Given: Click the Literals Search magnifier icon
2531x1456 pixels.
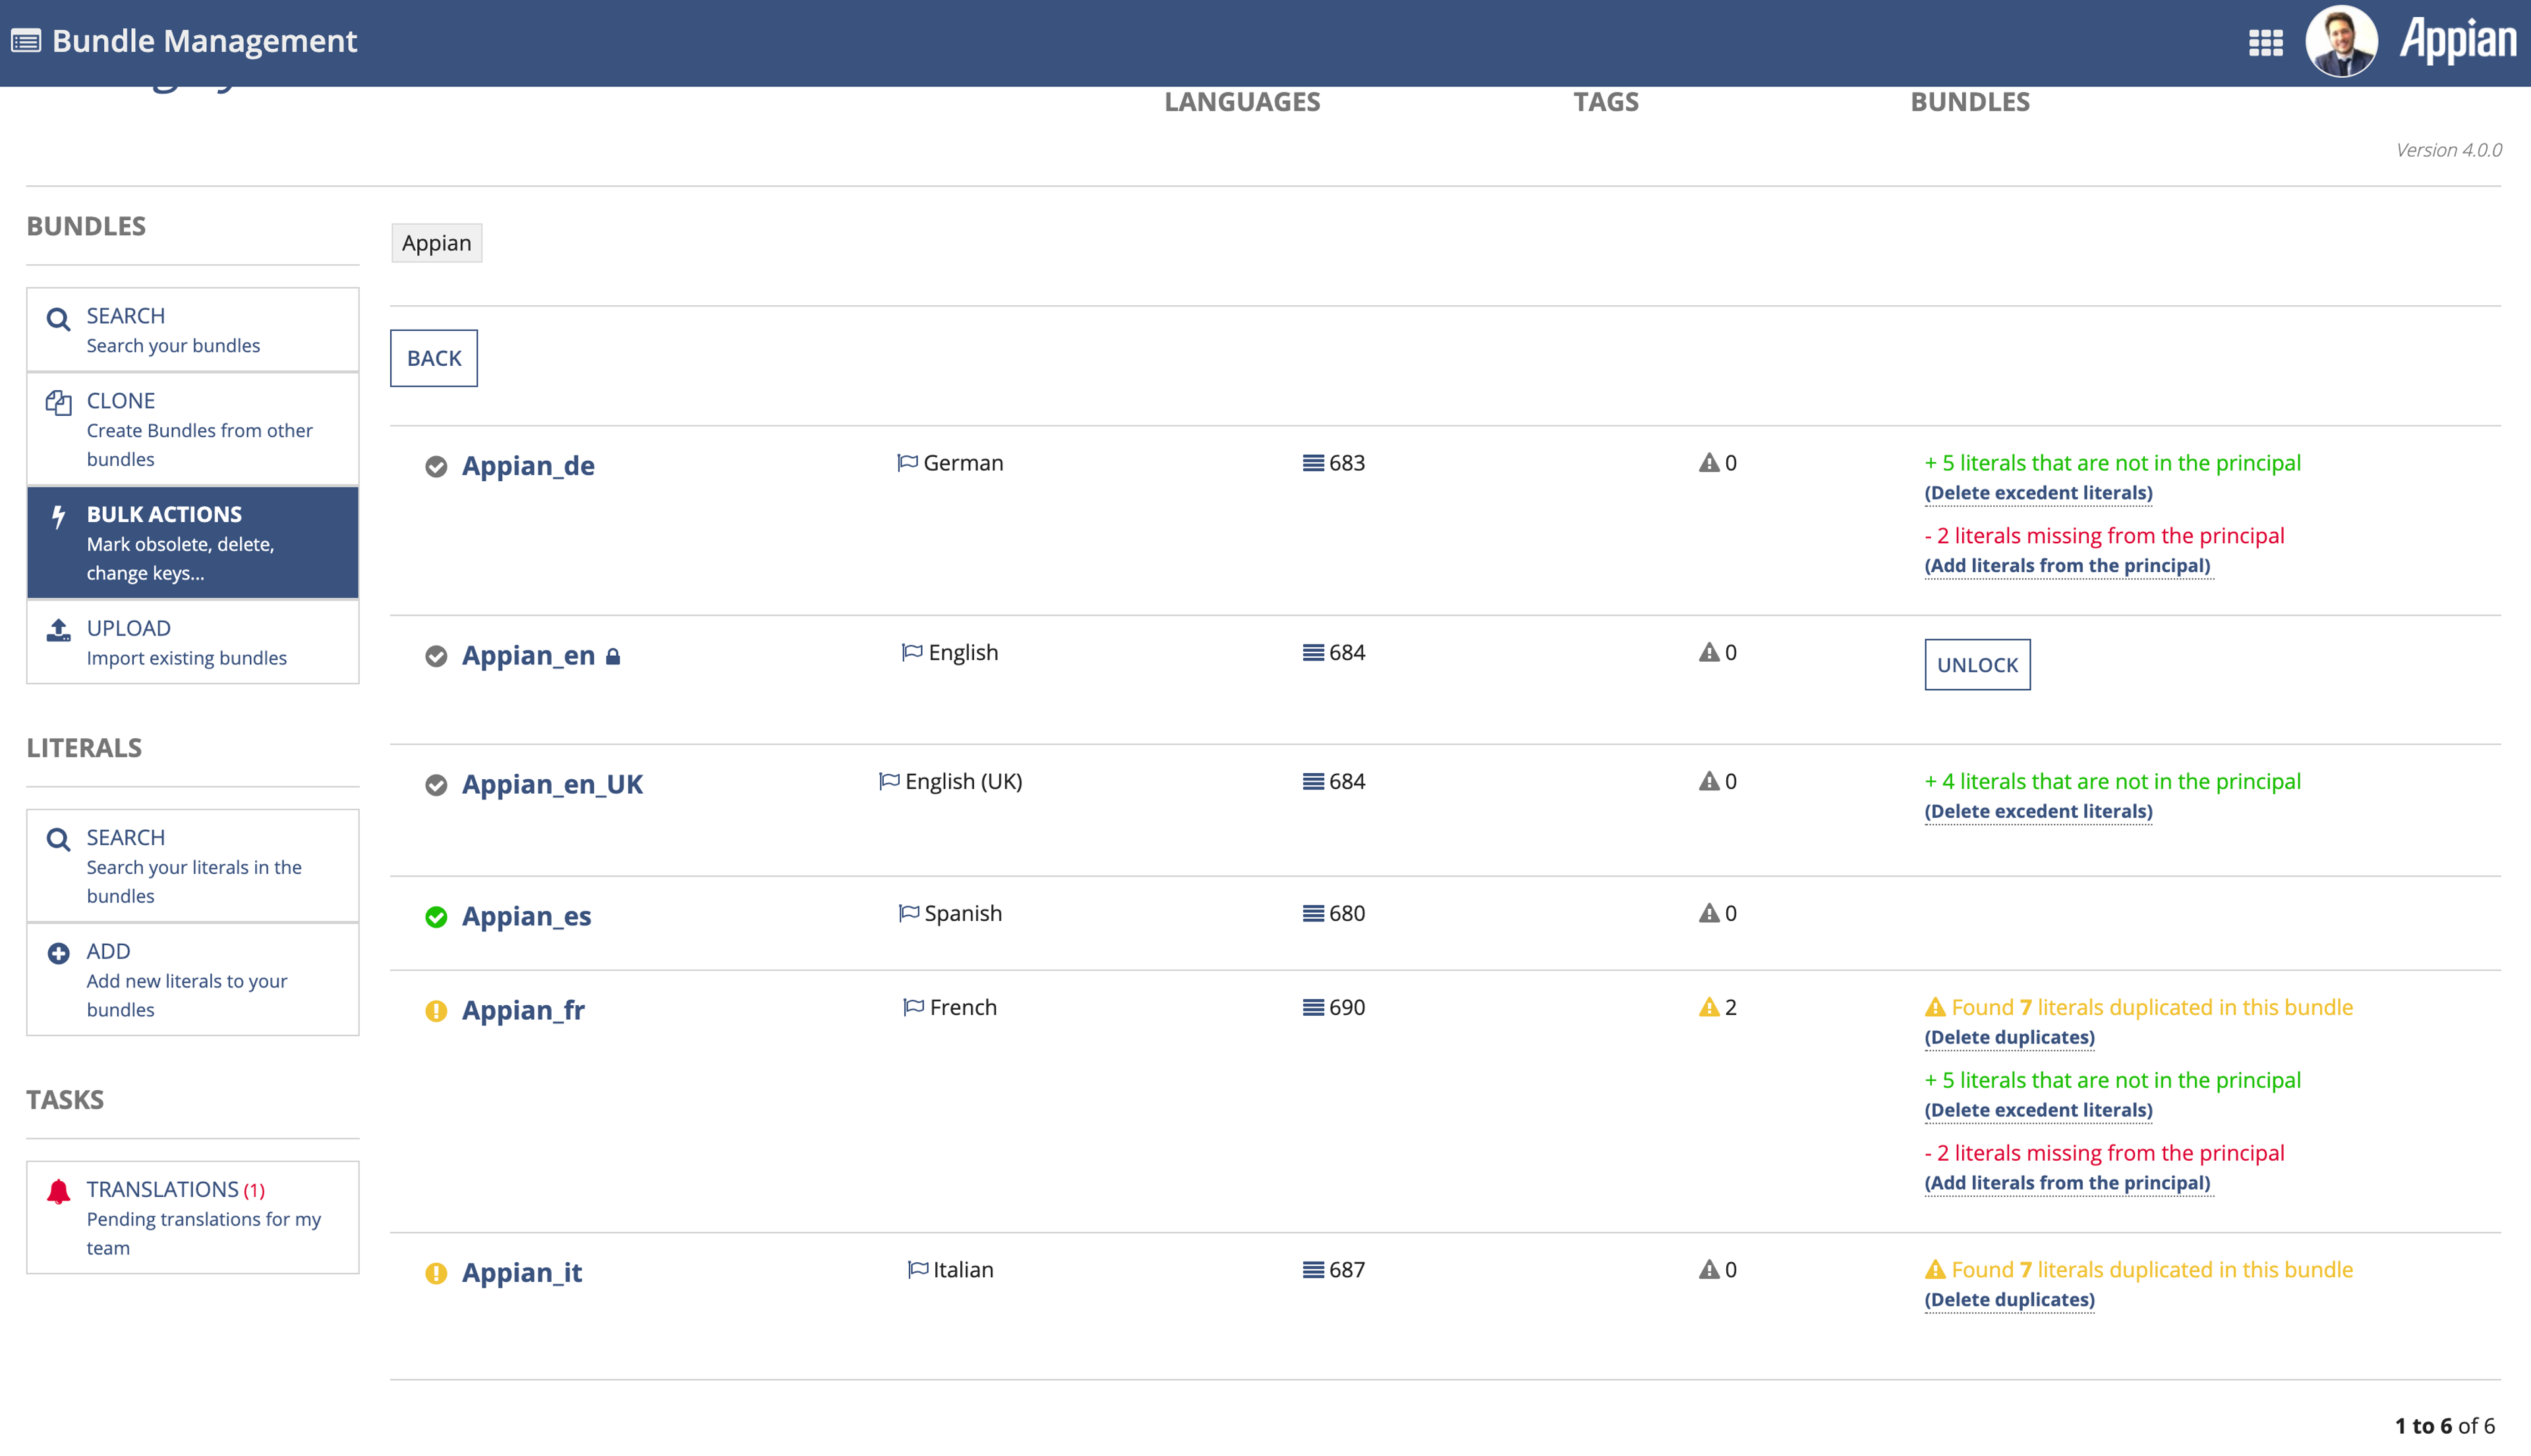Looking at the screenshot, I should click(x=58, y=839).
